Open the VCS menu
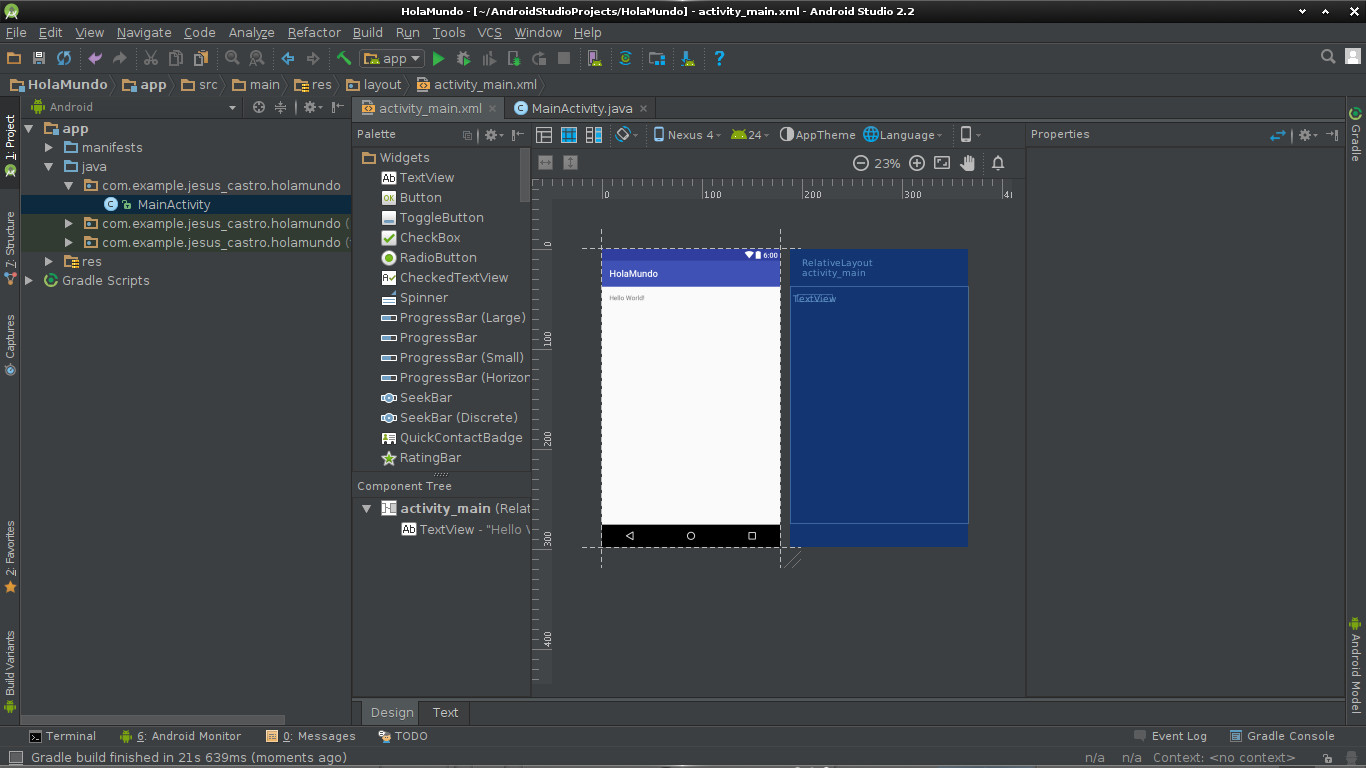This screenshot has width=1366, height=768. point(489,32)
